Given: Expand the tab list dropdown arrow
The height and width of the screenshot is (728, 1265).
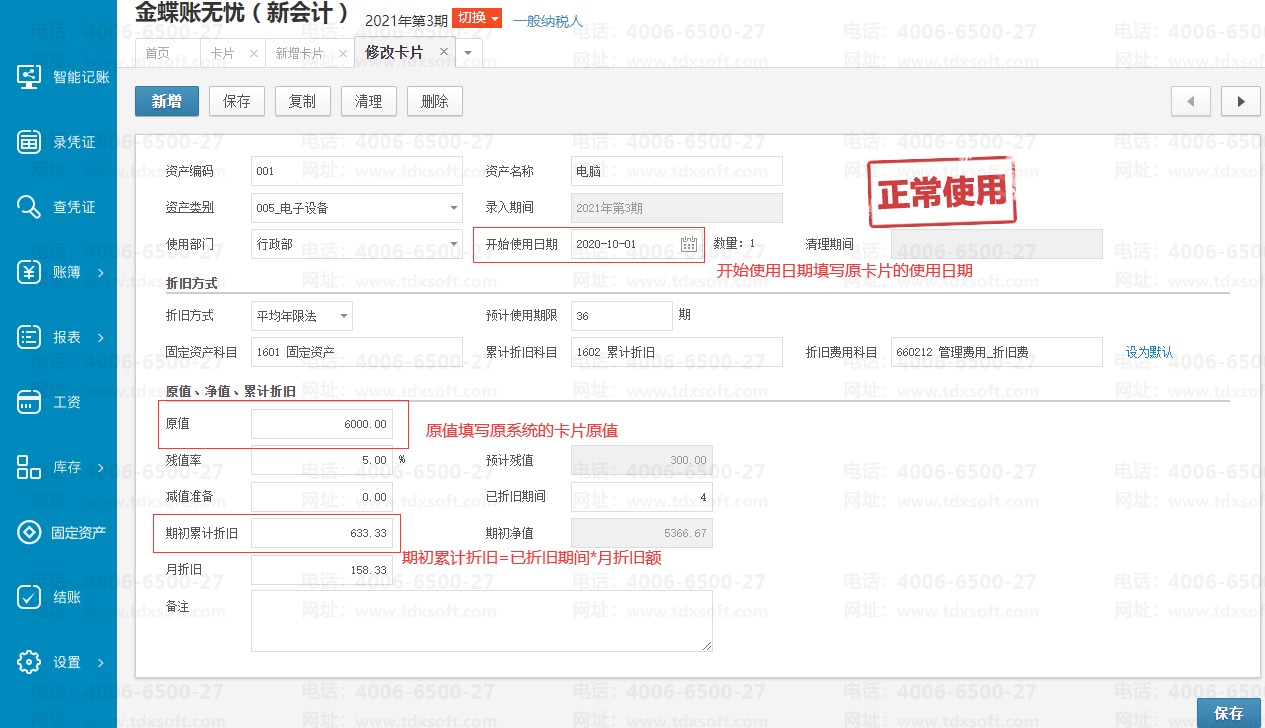Looking at the screenshot, I should pyautogui.click(x=469, y=52).
